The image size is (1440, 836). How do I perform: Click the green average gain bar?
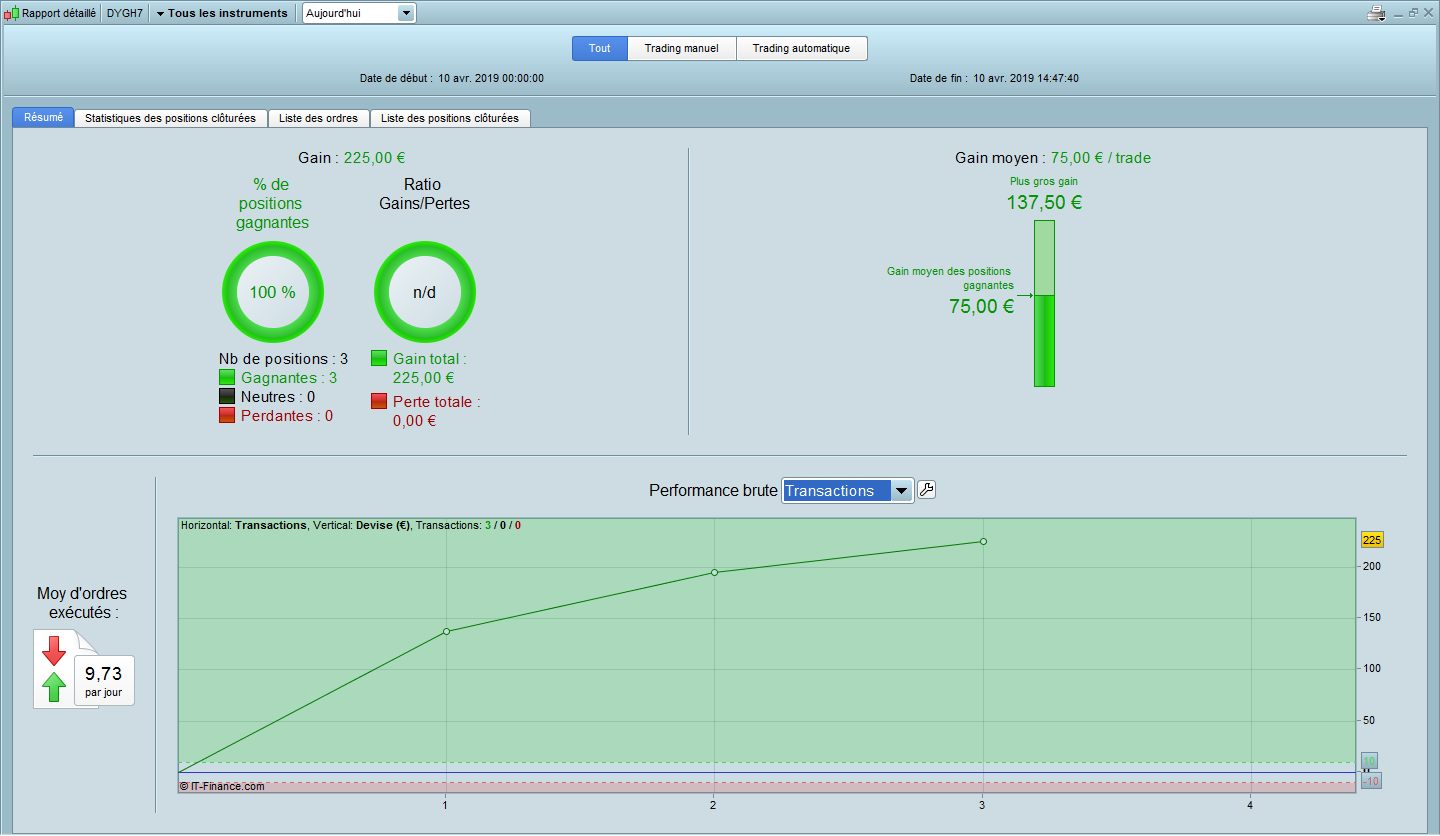(x=1044, y=340)
